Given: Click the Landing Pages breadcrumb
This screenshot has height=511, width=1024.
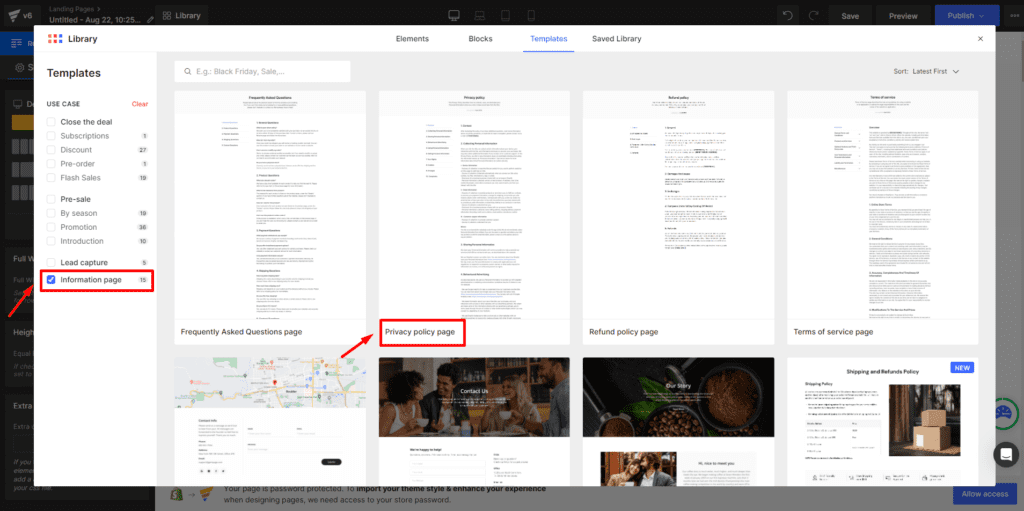Looking at the screenshot, I should pos(72,9).
